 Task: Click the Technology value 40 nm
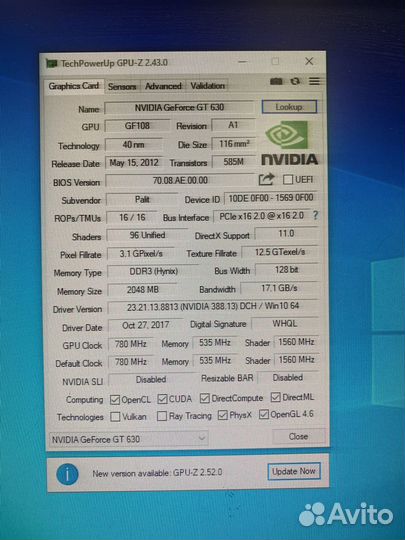[x=133, y=145]
